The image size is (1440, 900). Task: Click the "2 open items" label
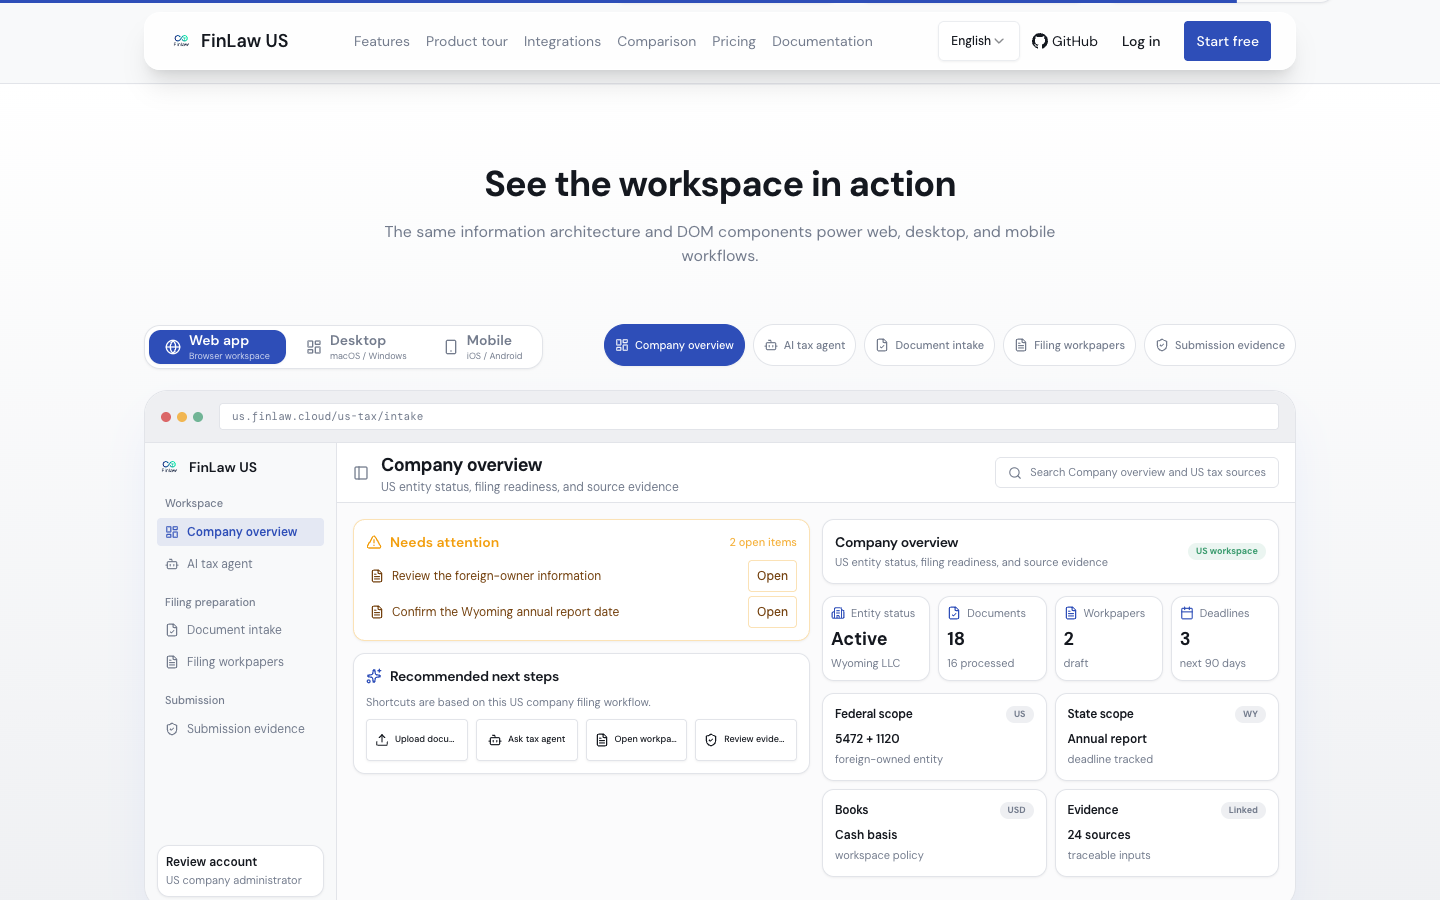pyautogui.click(x=763, y=542)
